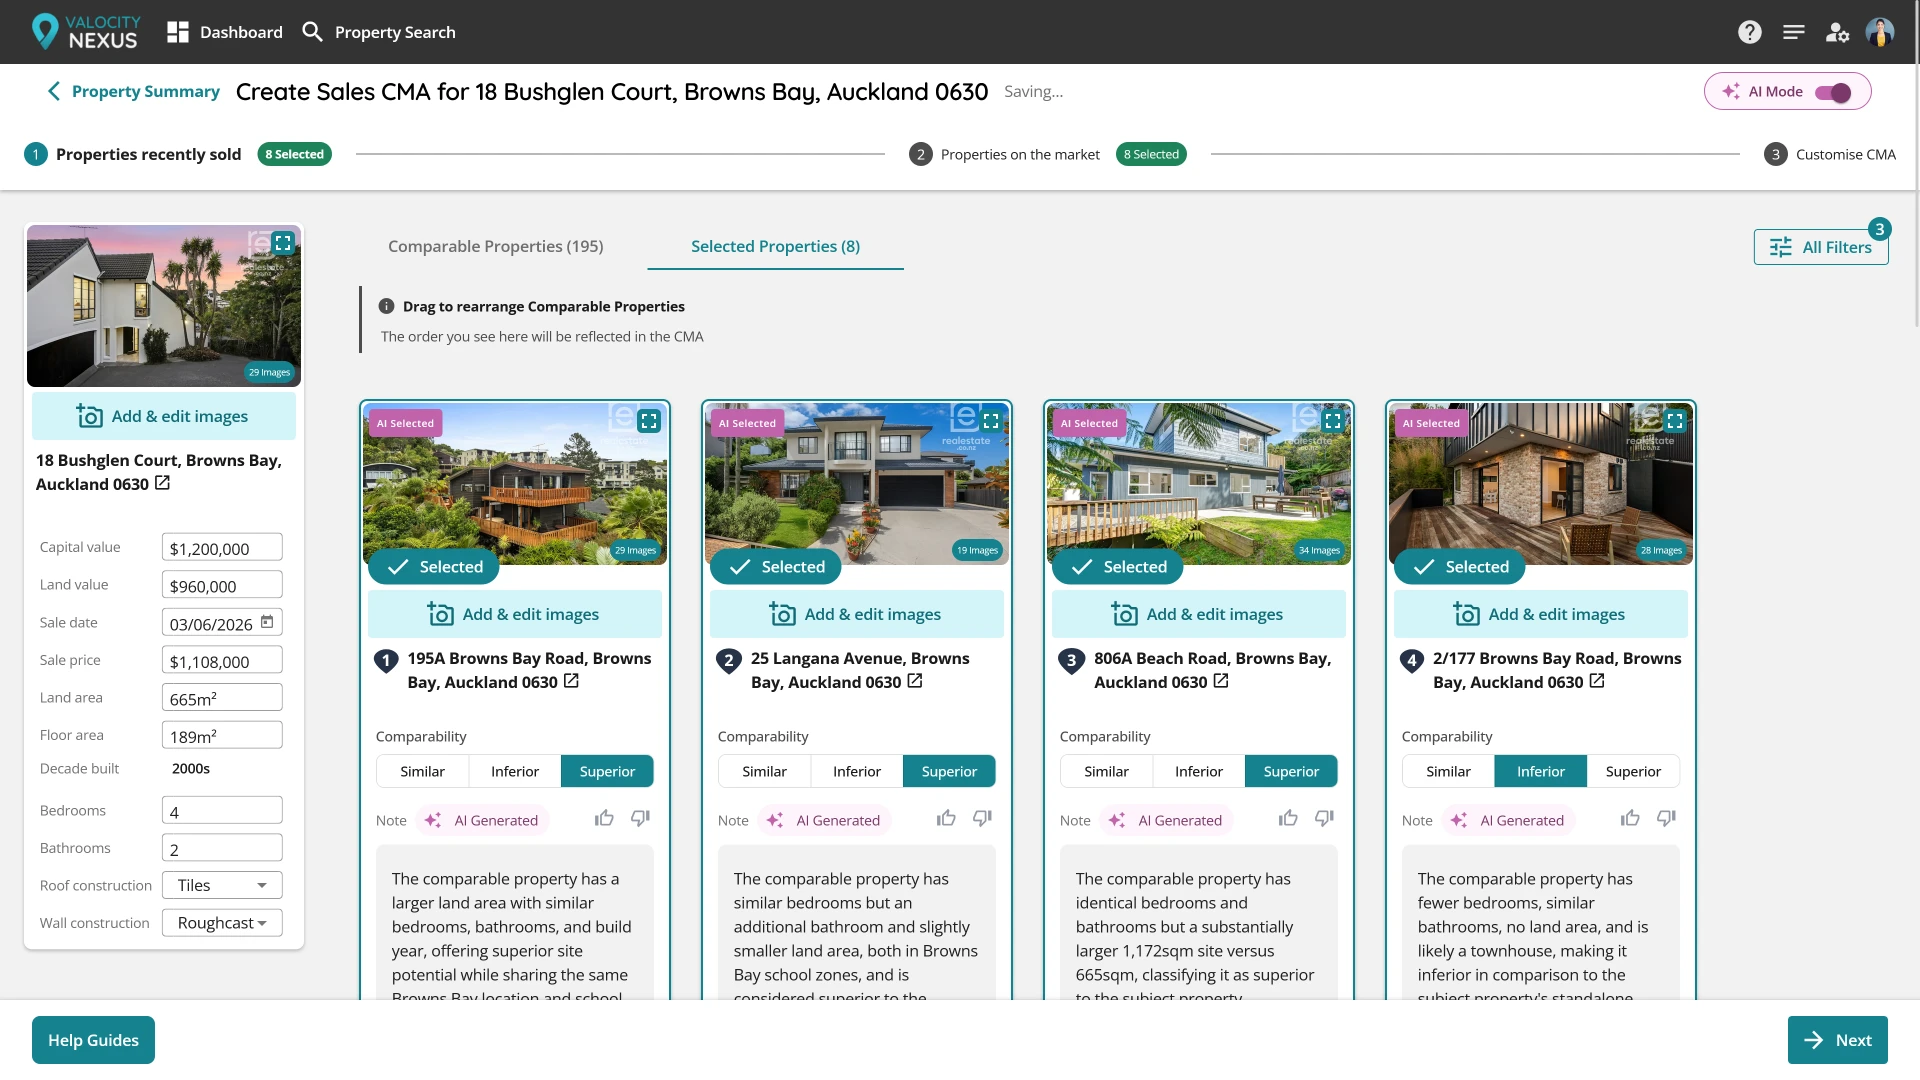Open the help question mark icon

(1749, 32)
